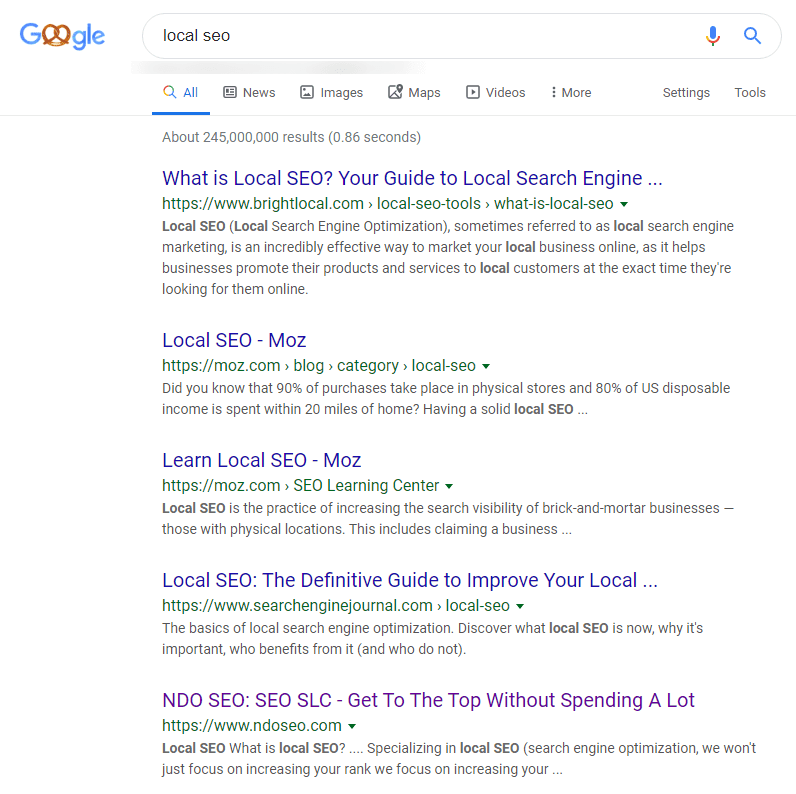
Task: Open the "NDO SEO: SEO SLC" result
Action: pyautogui.click(x=428, y=700)
